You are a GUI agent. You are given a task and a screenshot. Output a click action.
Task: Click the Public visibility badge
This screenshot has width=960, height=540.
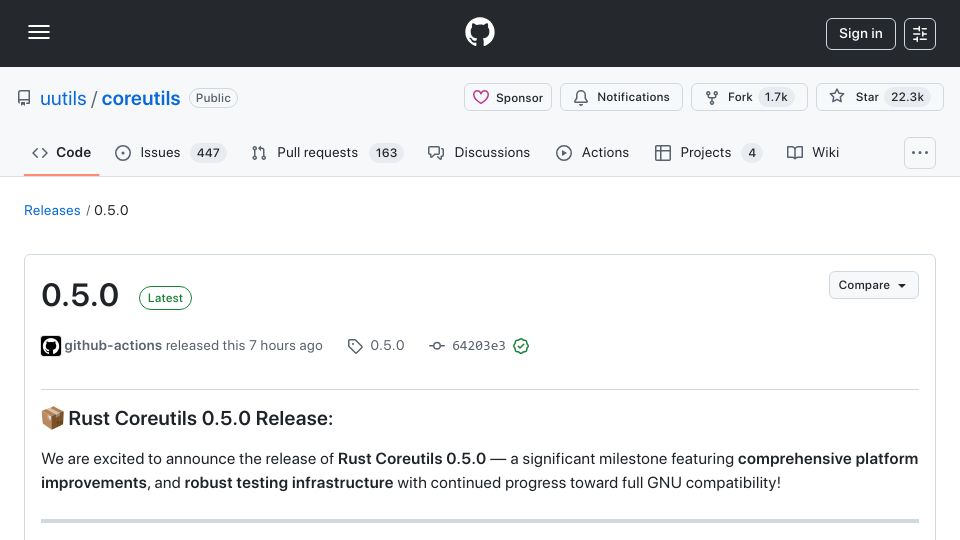point(213,98)
